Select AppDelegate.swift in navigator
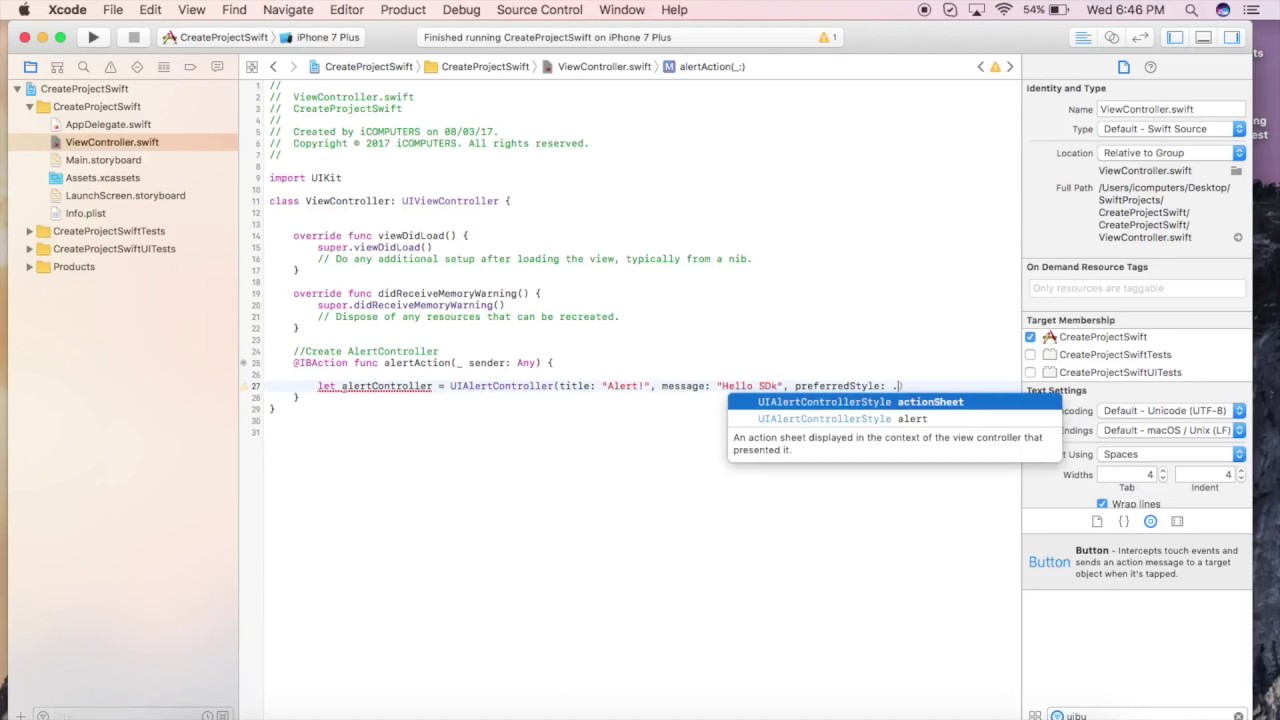This screenshot has width=1280, height=720. pos(108,125)
